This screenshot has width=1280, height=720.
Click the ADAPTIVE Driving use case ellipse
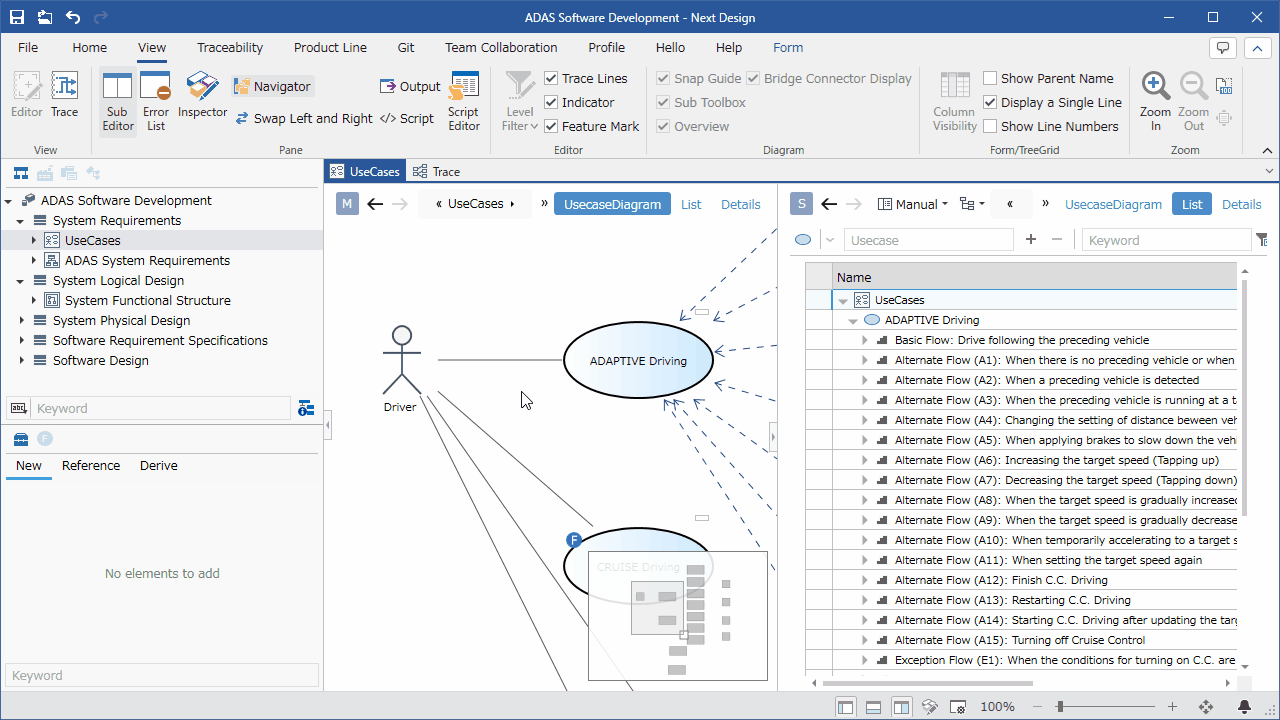pyautogui.click(x=638, y=360)
